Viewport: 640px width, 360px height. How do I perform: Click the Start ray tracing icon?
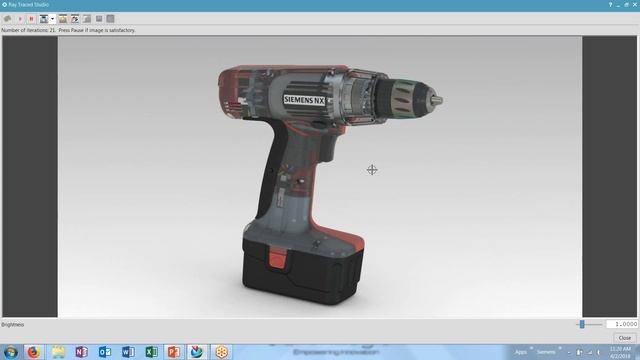point(20,19)
